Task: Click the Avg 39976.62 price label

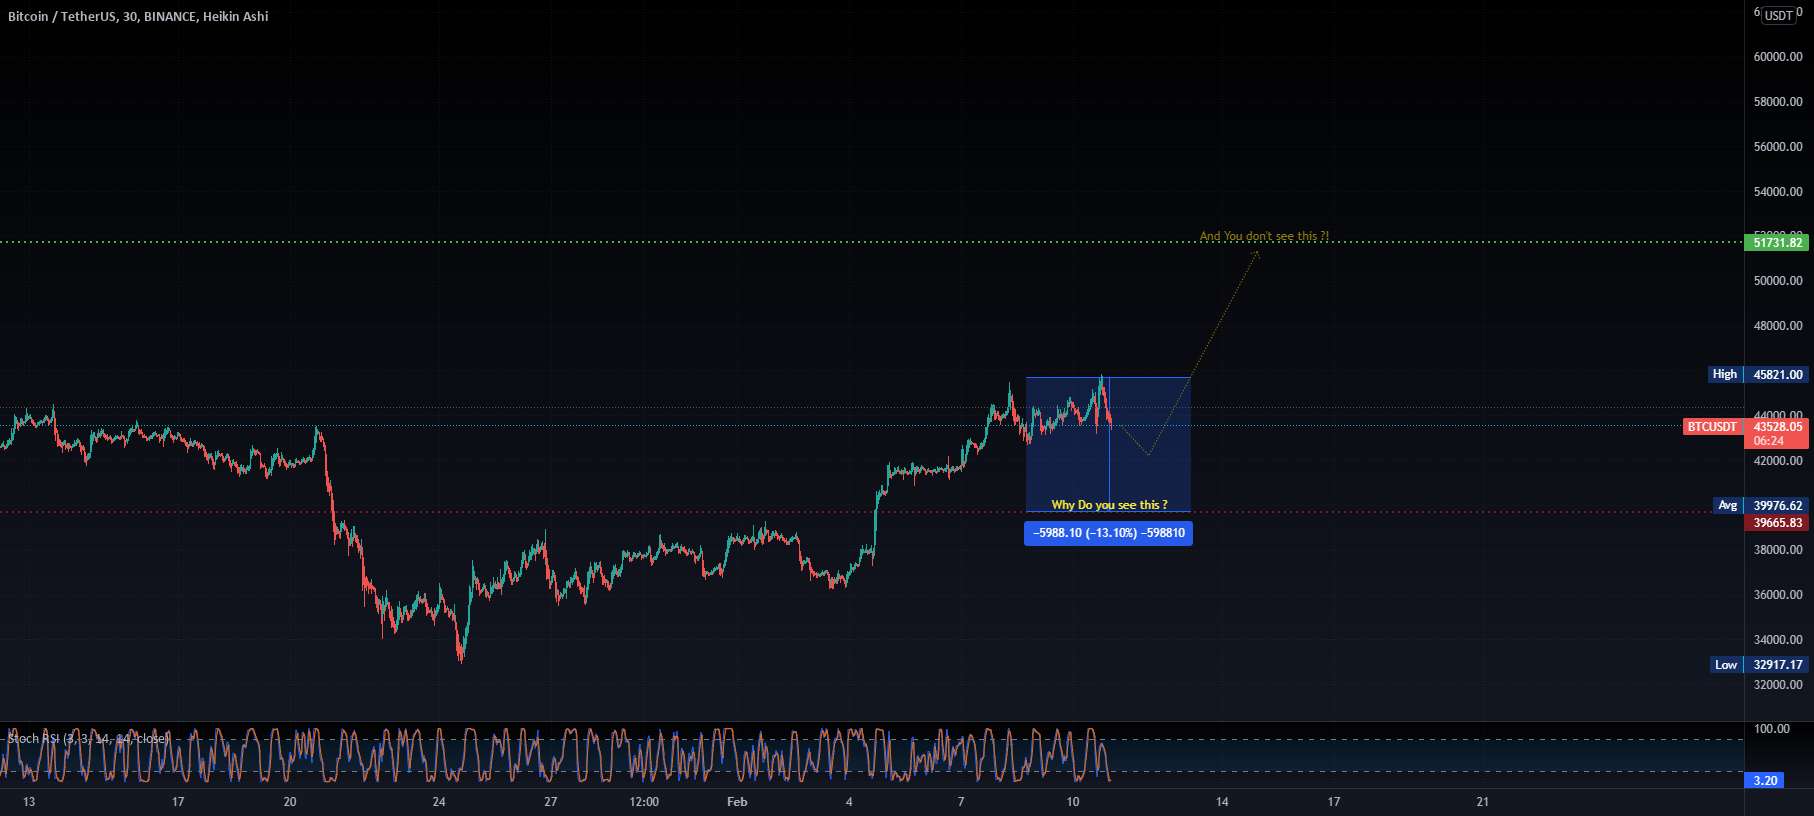Action: coord(1759,505)
